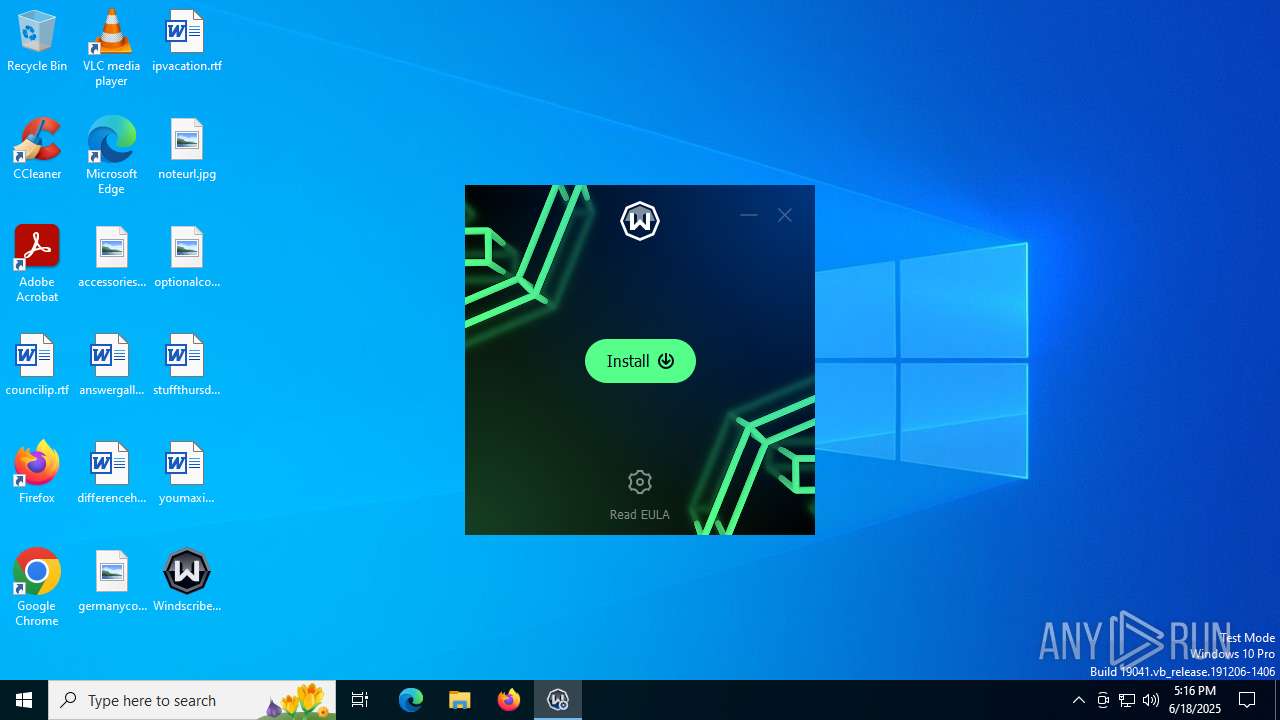
Task: Select optionalco image file on desktop
Action: click(x=186, y=258)
